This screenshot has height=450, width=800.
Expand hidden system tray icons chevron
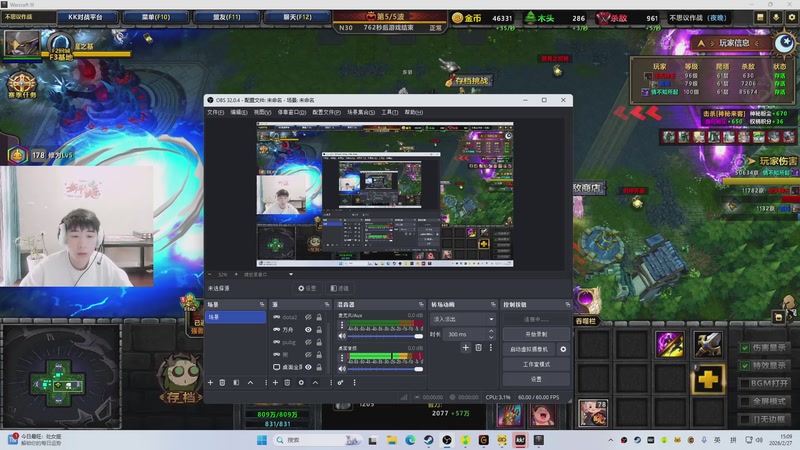point(611,440)
